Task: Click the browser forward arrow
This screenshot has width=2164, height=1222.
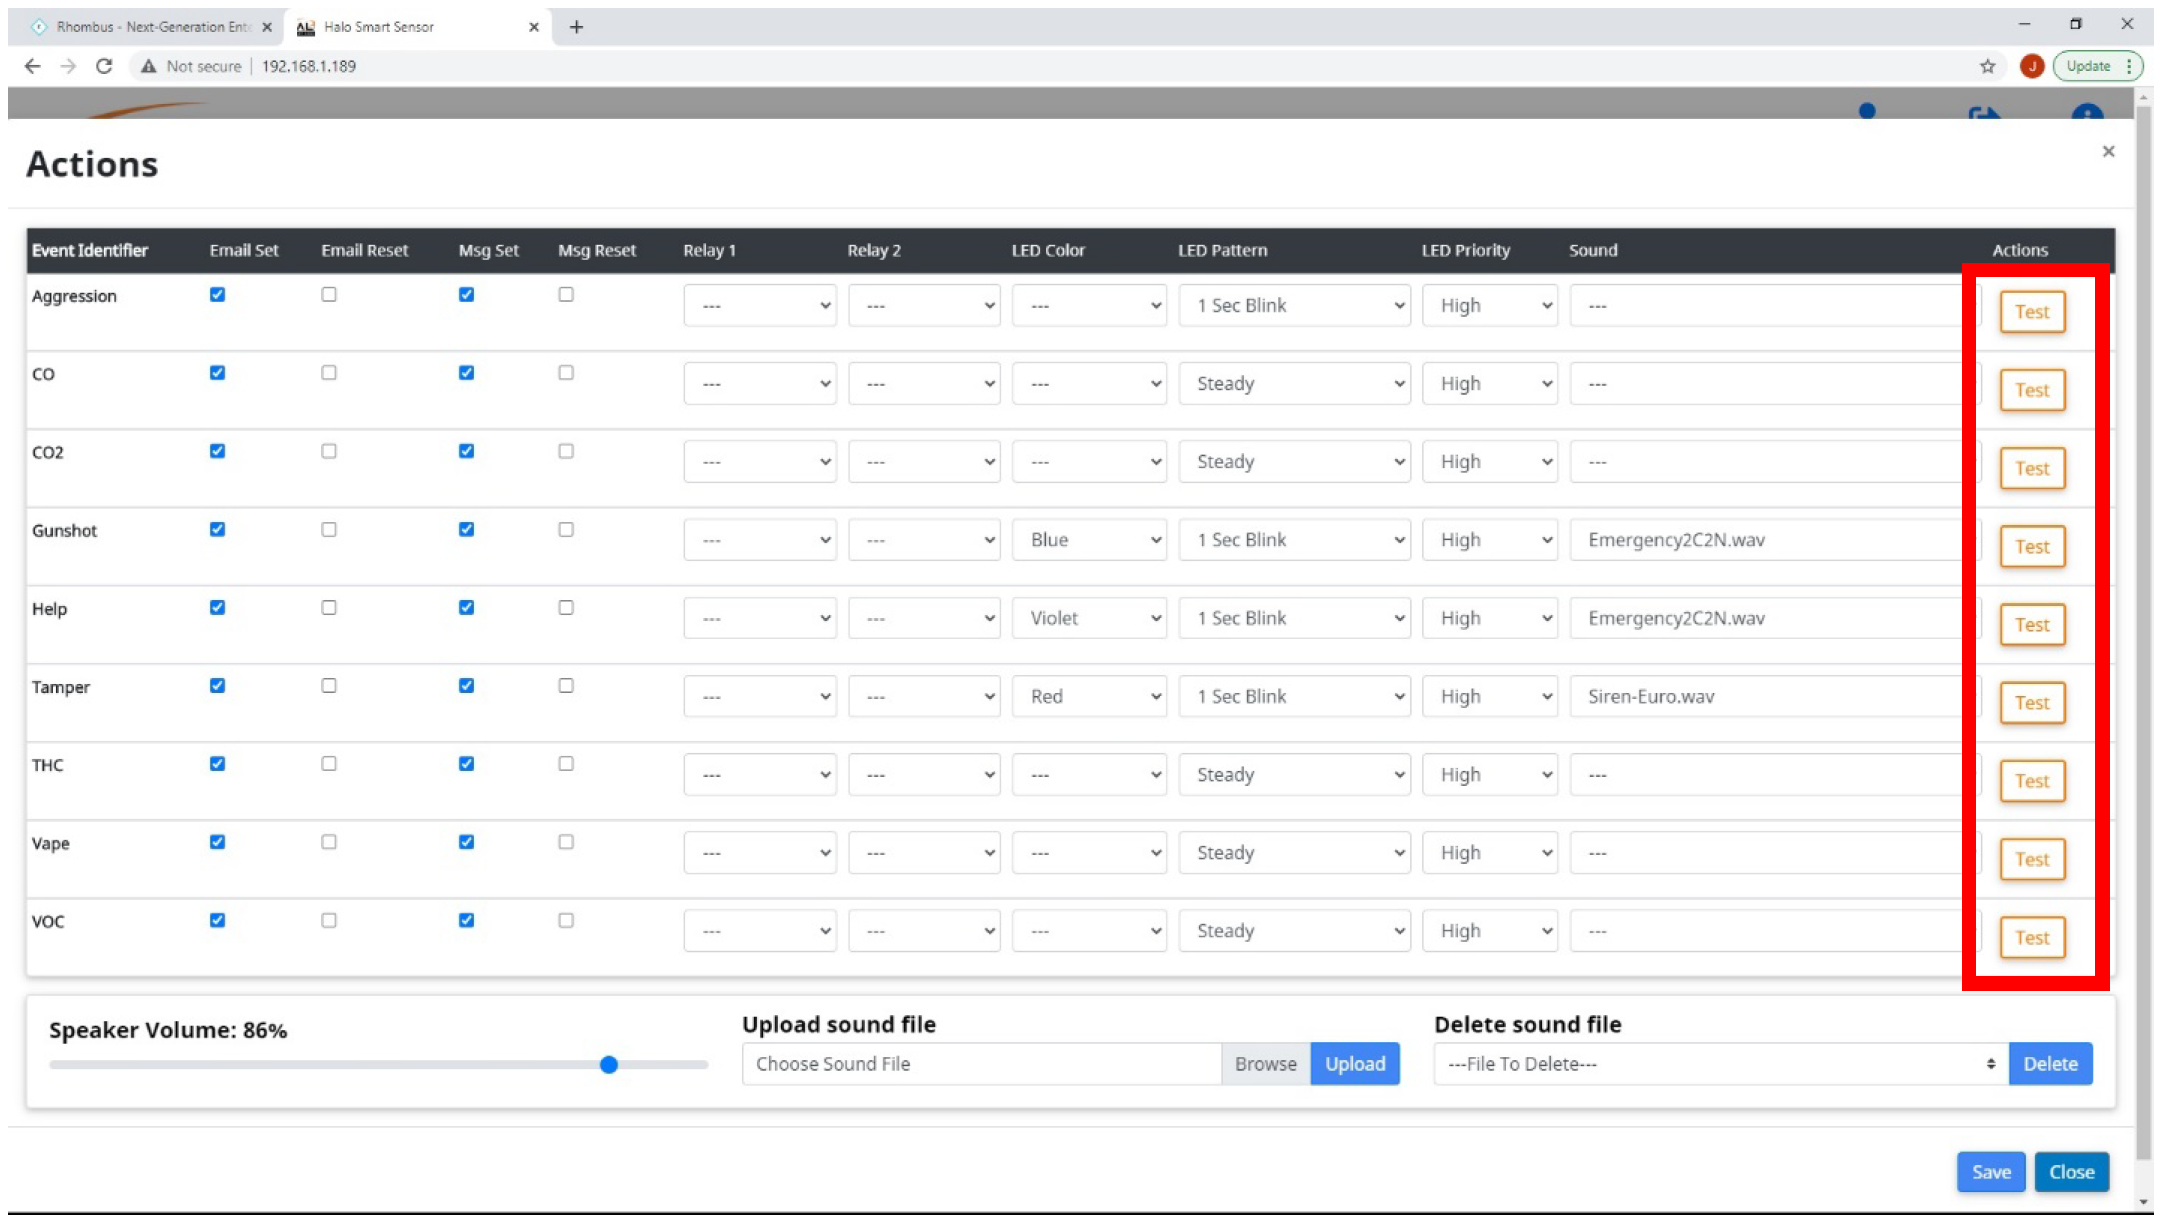Action: click(68, 66)
